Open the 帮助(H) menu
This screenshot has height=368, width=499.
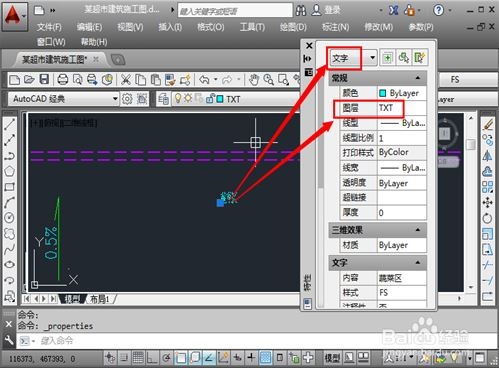(94, 42)
